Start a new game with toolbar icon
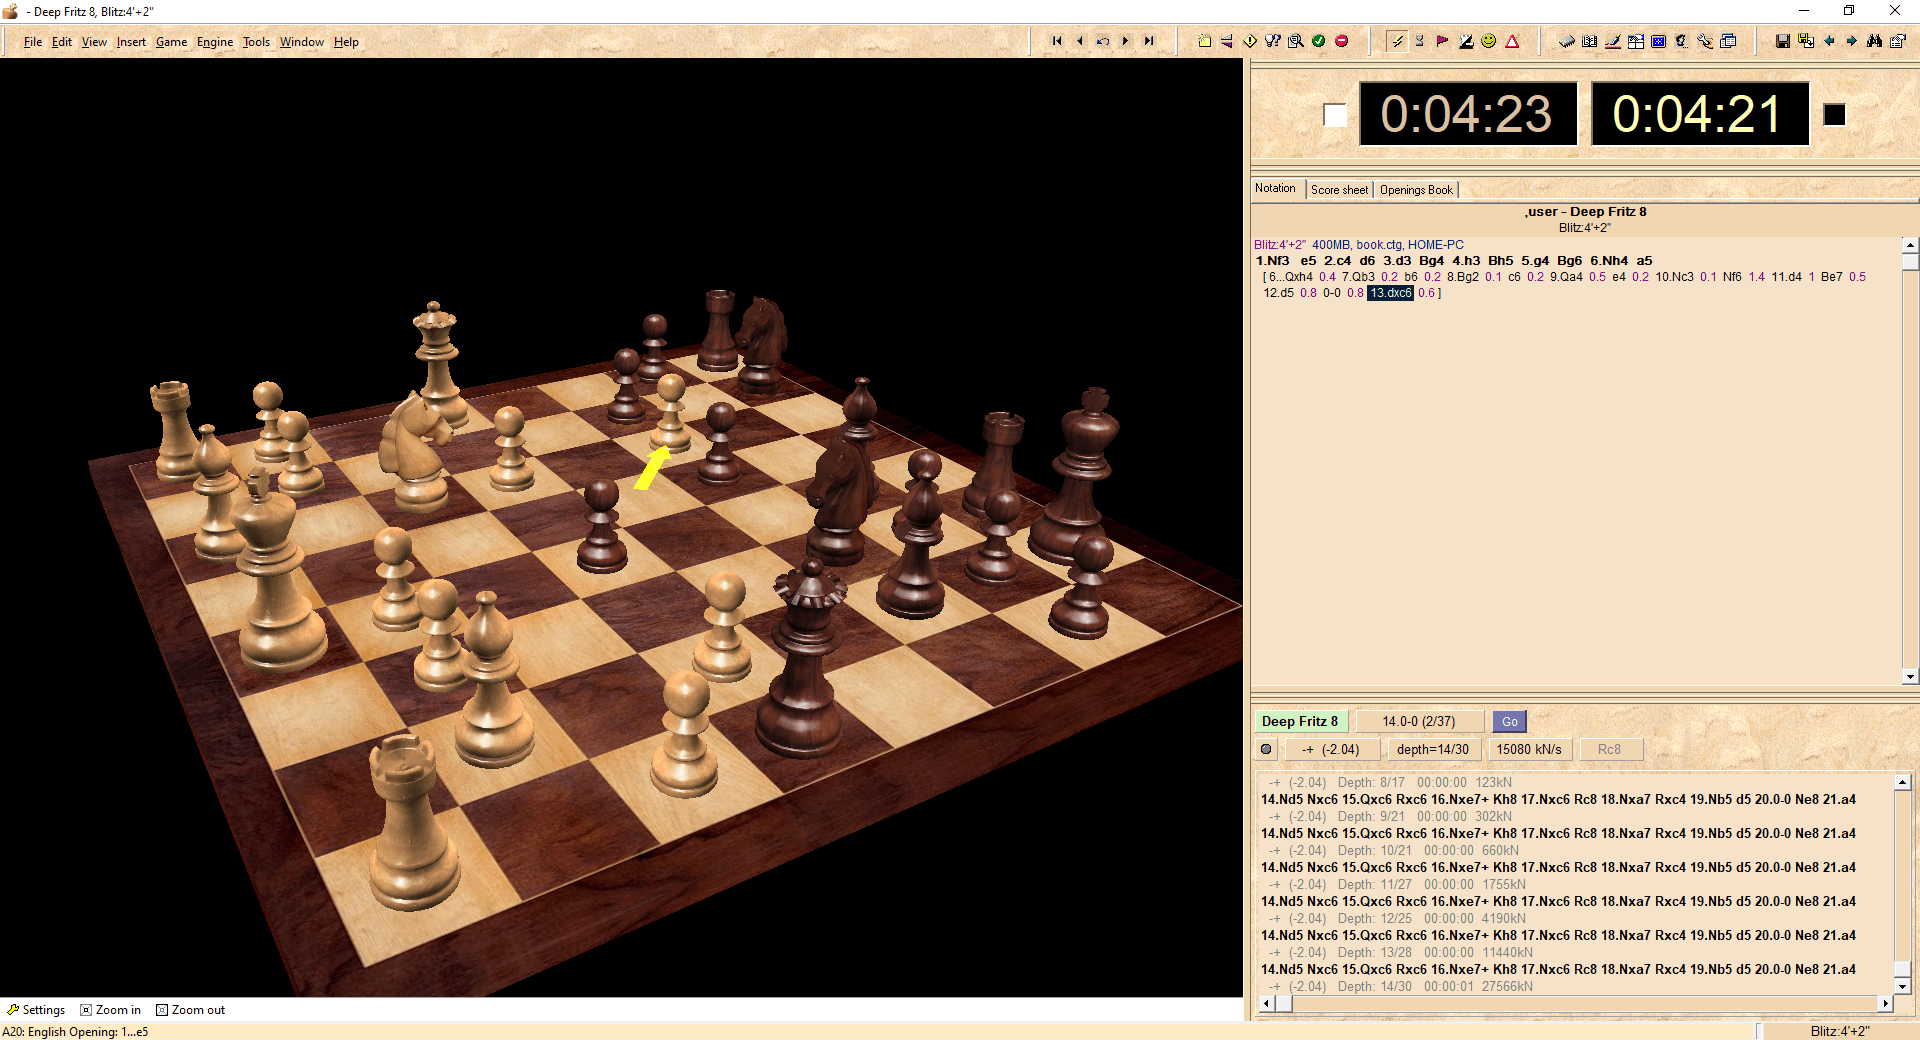 tap(1204, 41)
